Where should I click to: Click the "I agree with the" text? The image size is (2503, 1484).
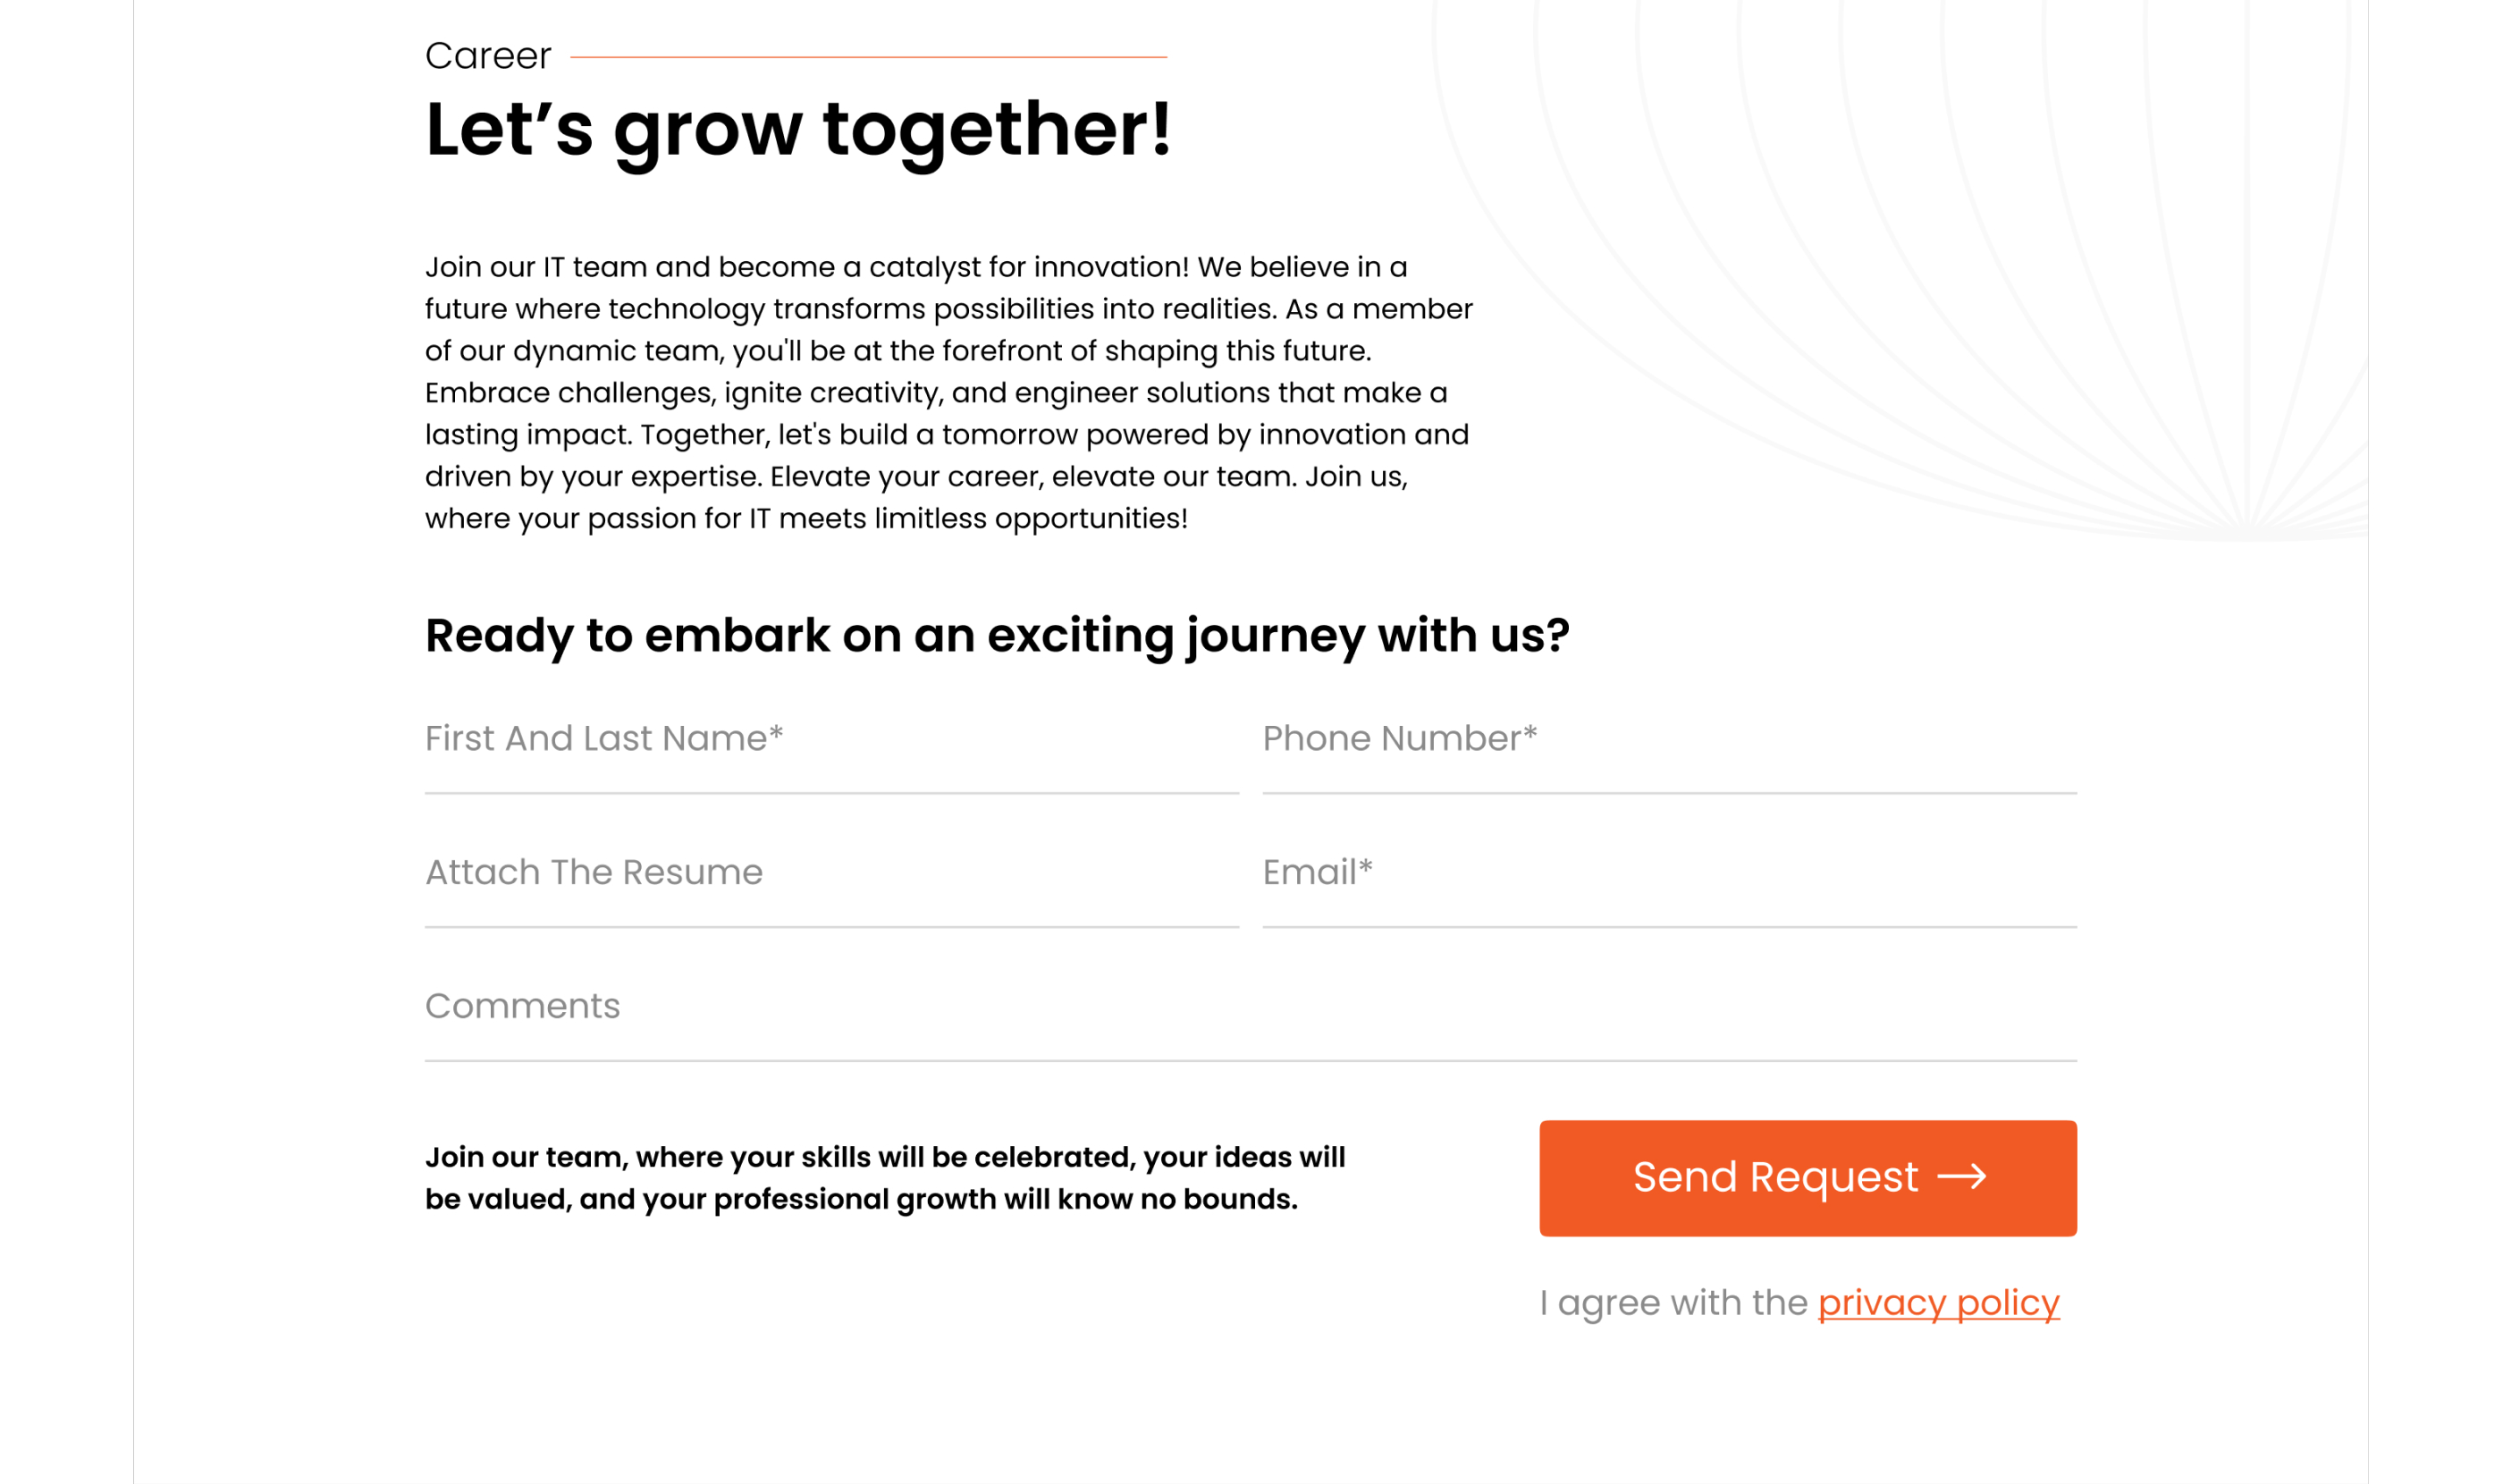point(1673,1303)
